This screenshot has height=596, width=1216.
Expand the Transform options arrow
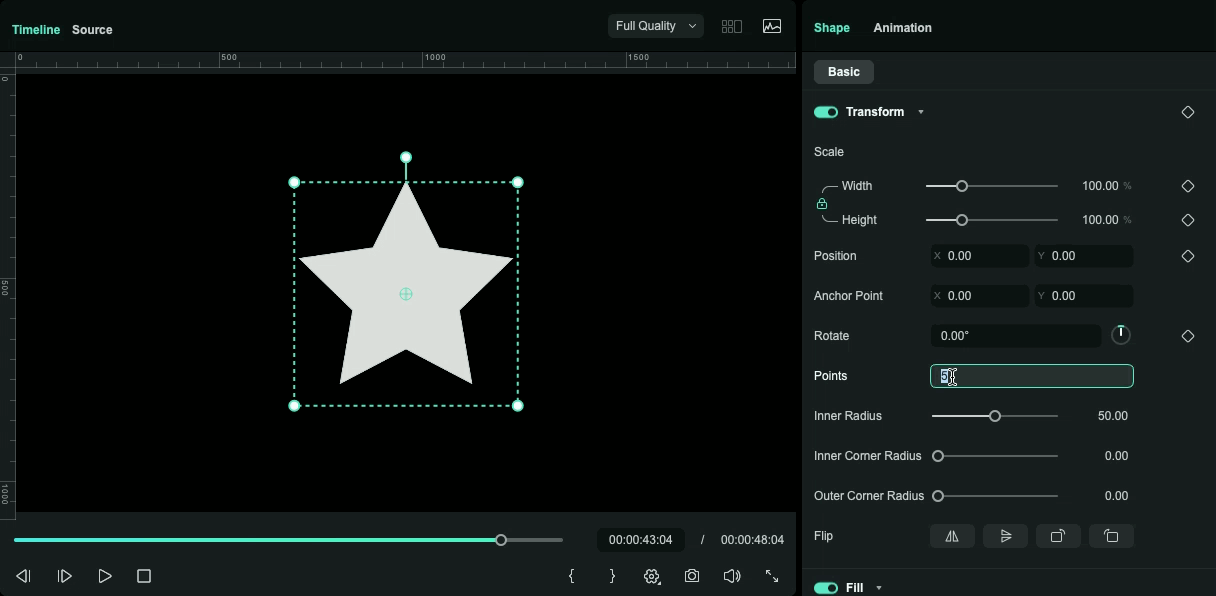(921, 112)
